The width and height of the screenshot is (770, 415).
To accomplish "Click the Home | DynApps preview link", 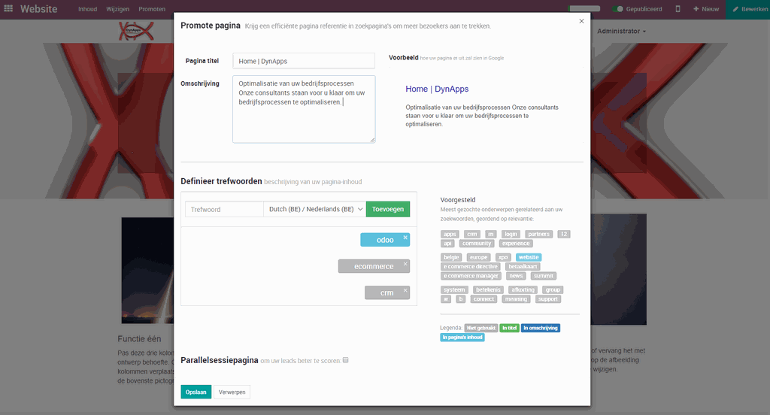I will point(437,89).
